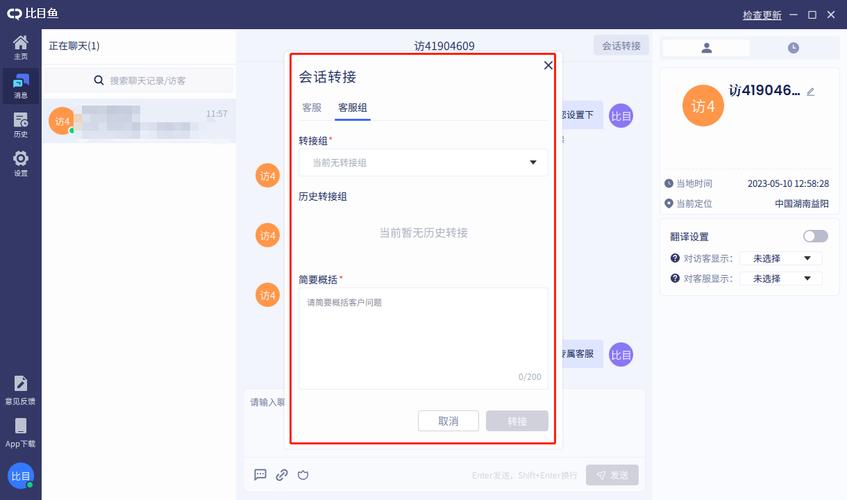Image resolution: width=847 pixels, height=500 pixels.
Task: Switch to visitor profile person tab
Action: [x=706, y=48]
